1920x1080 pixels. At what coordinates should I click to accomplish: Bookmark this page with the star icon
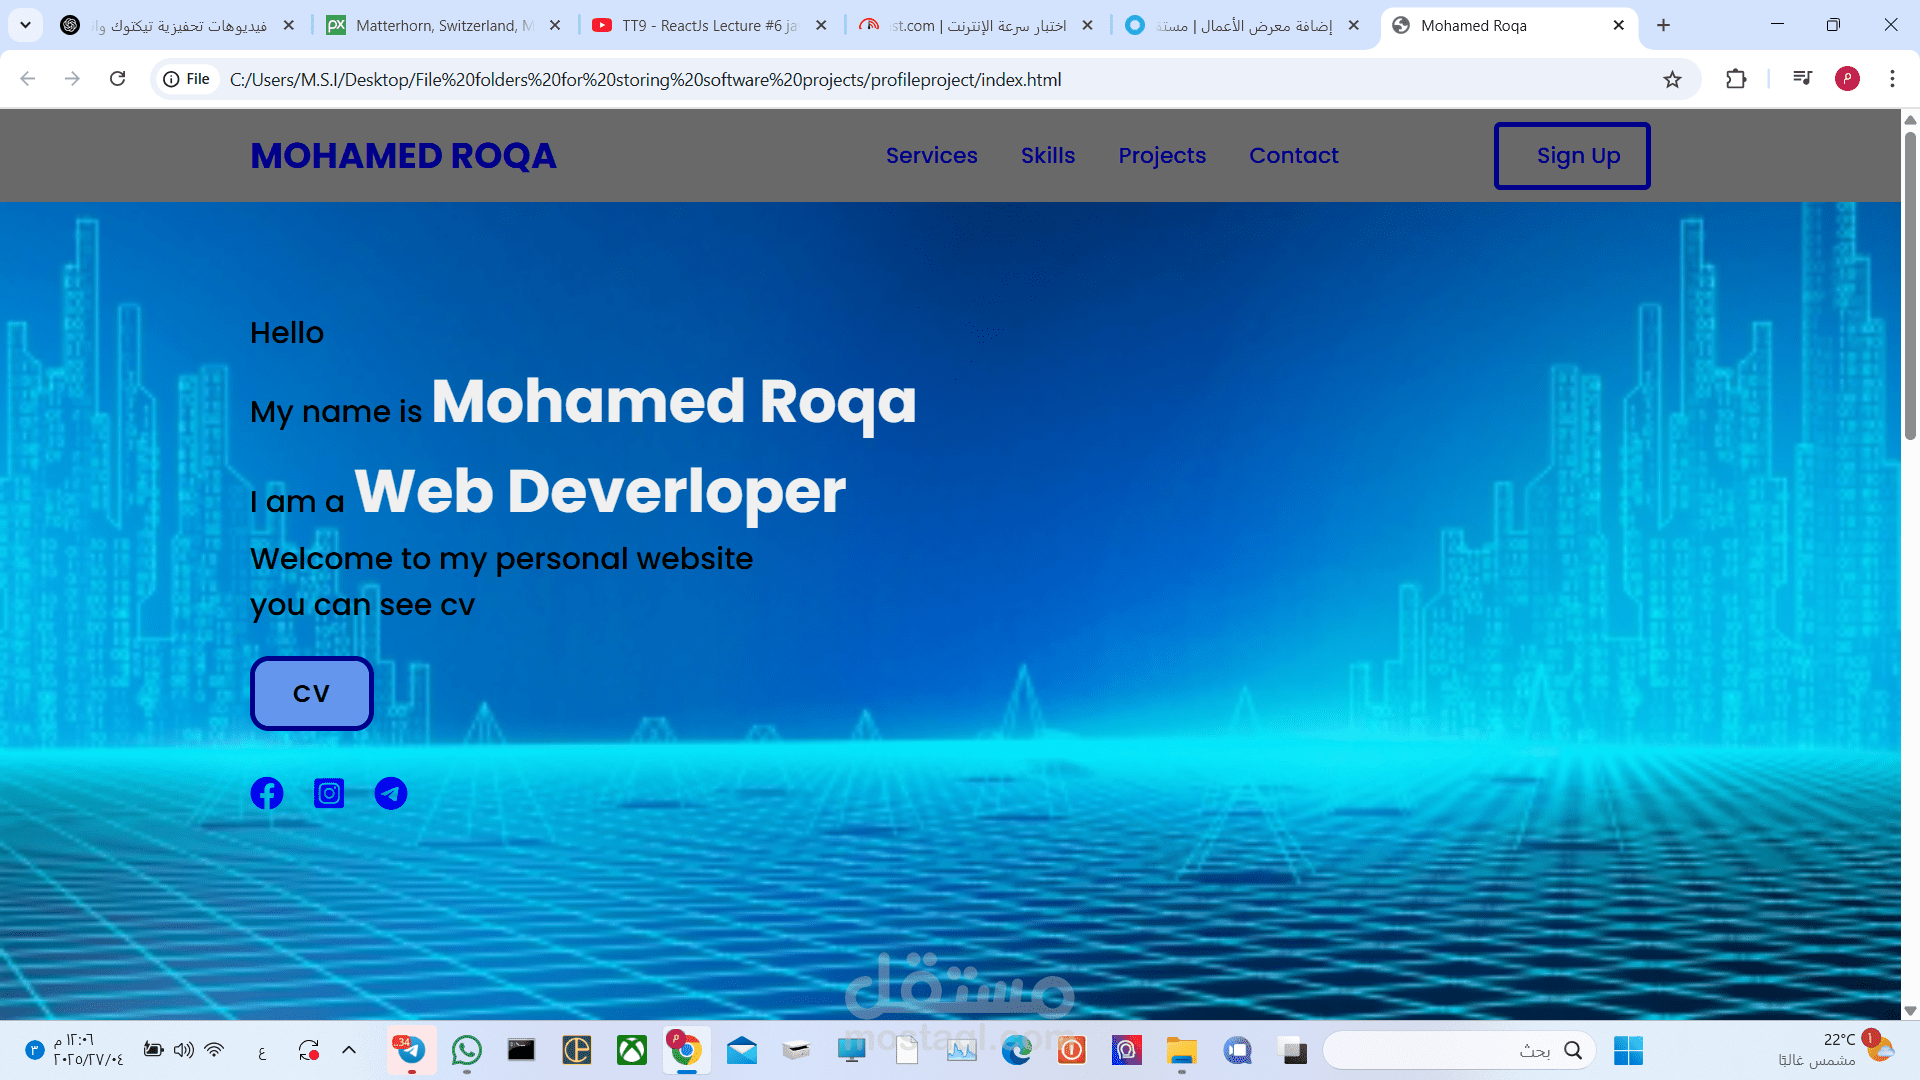1672,79
